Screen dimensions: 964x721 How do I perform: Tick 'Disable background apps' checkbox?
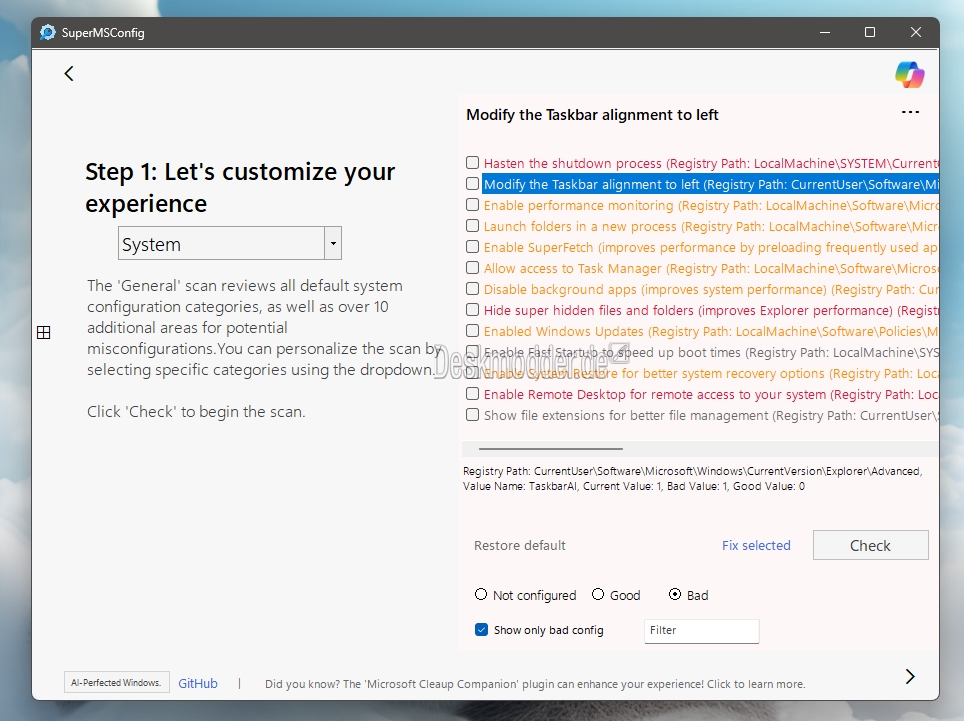pos(472,289)
